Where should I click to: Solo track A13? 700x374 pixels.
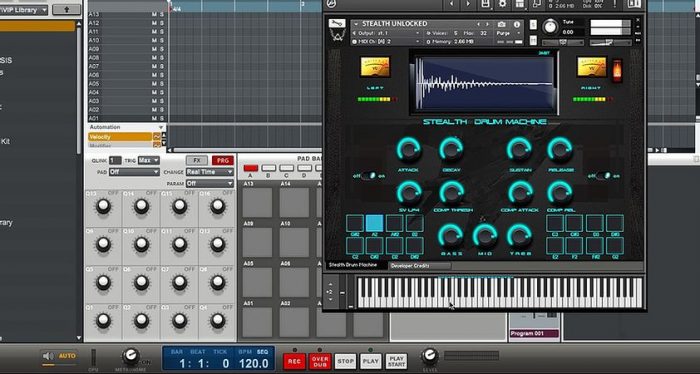(161, 14)
